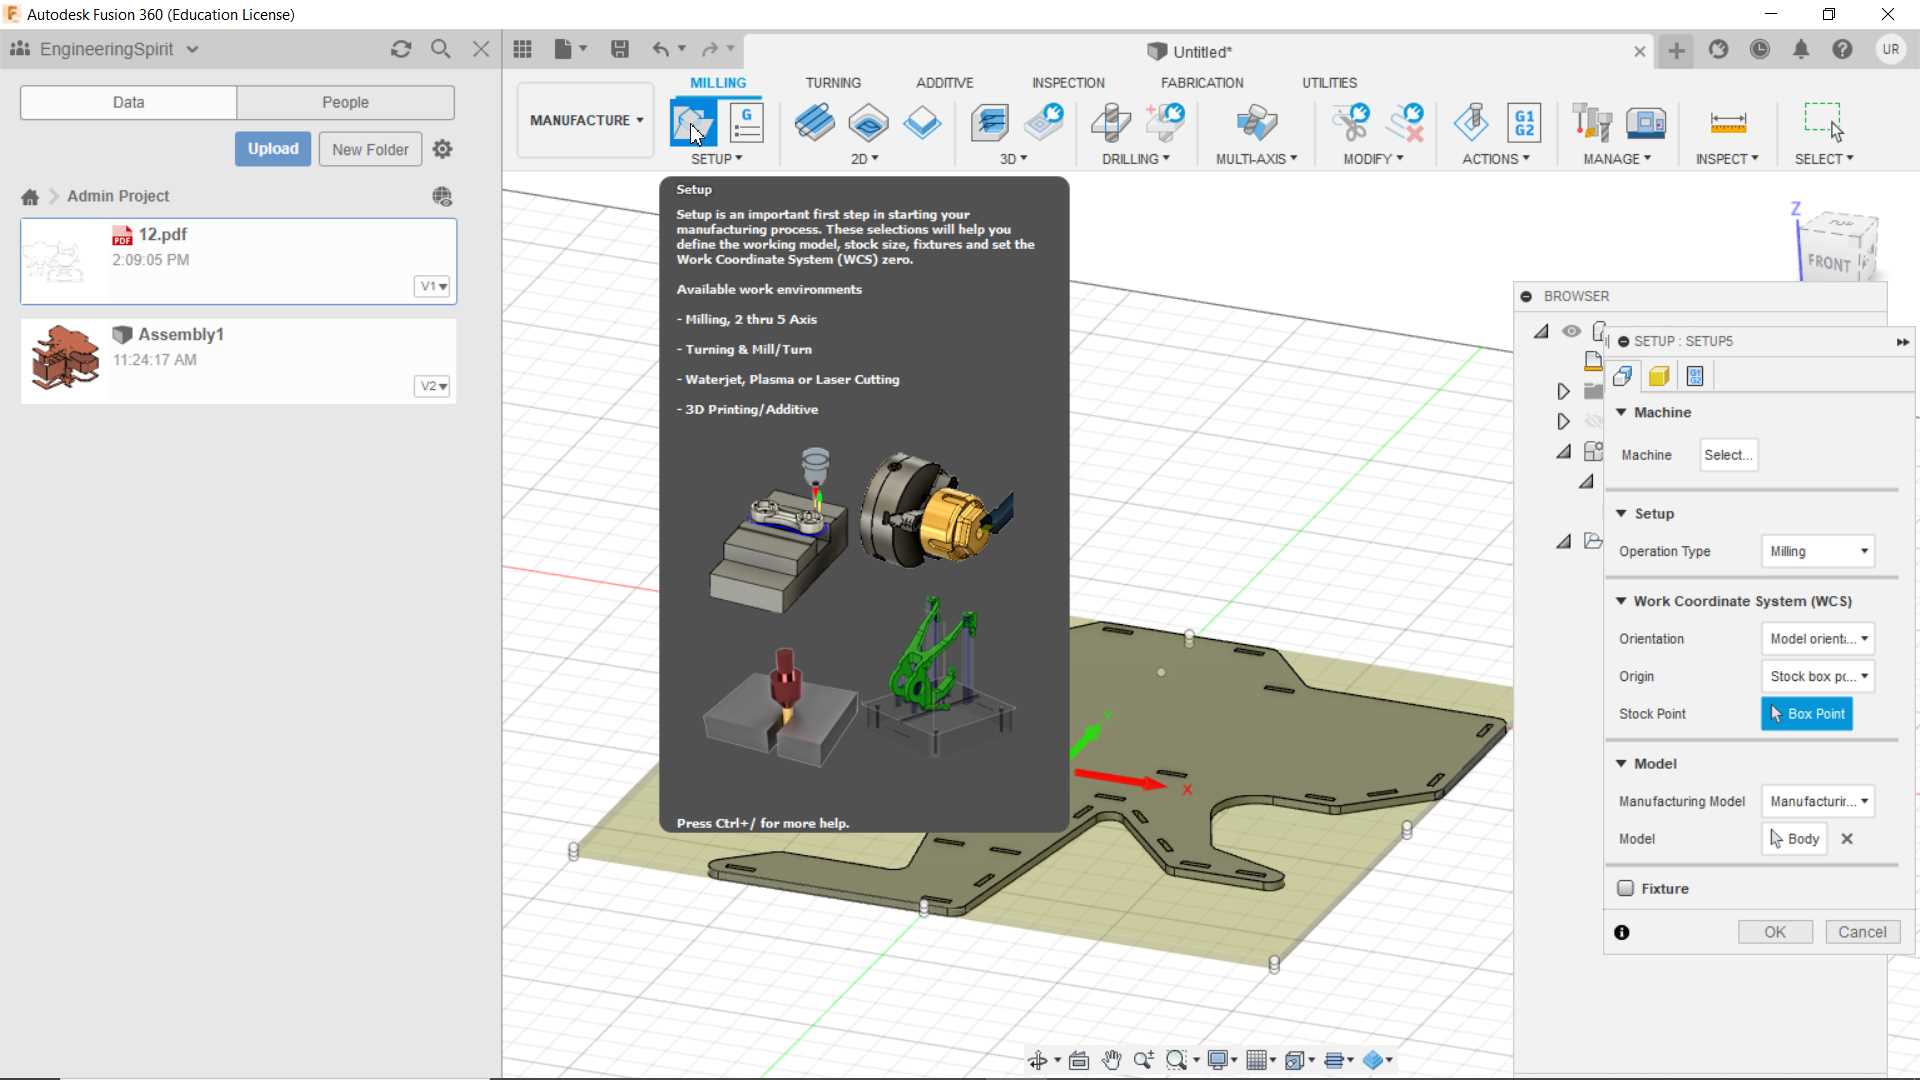Open the Manufacturing Model dropdown
Screen dimensions: 1920x1080
tap(1818, 801)
